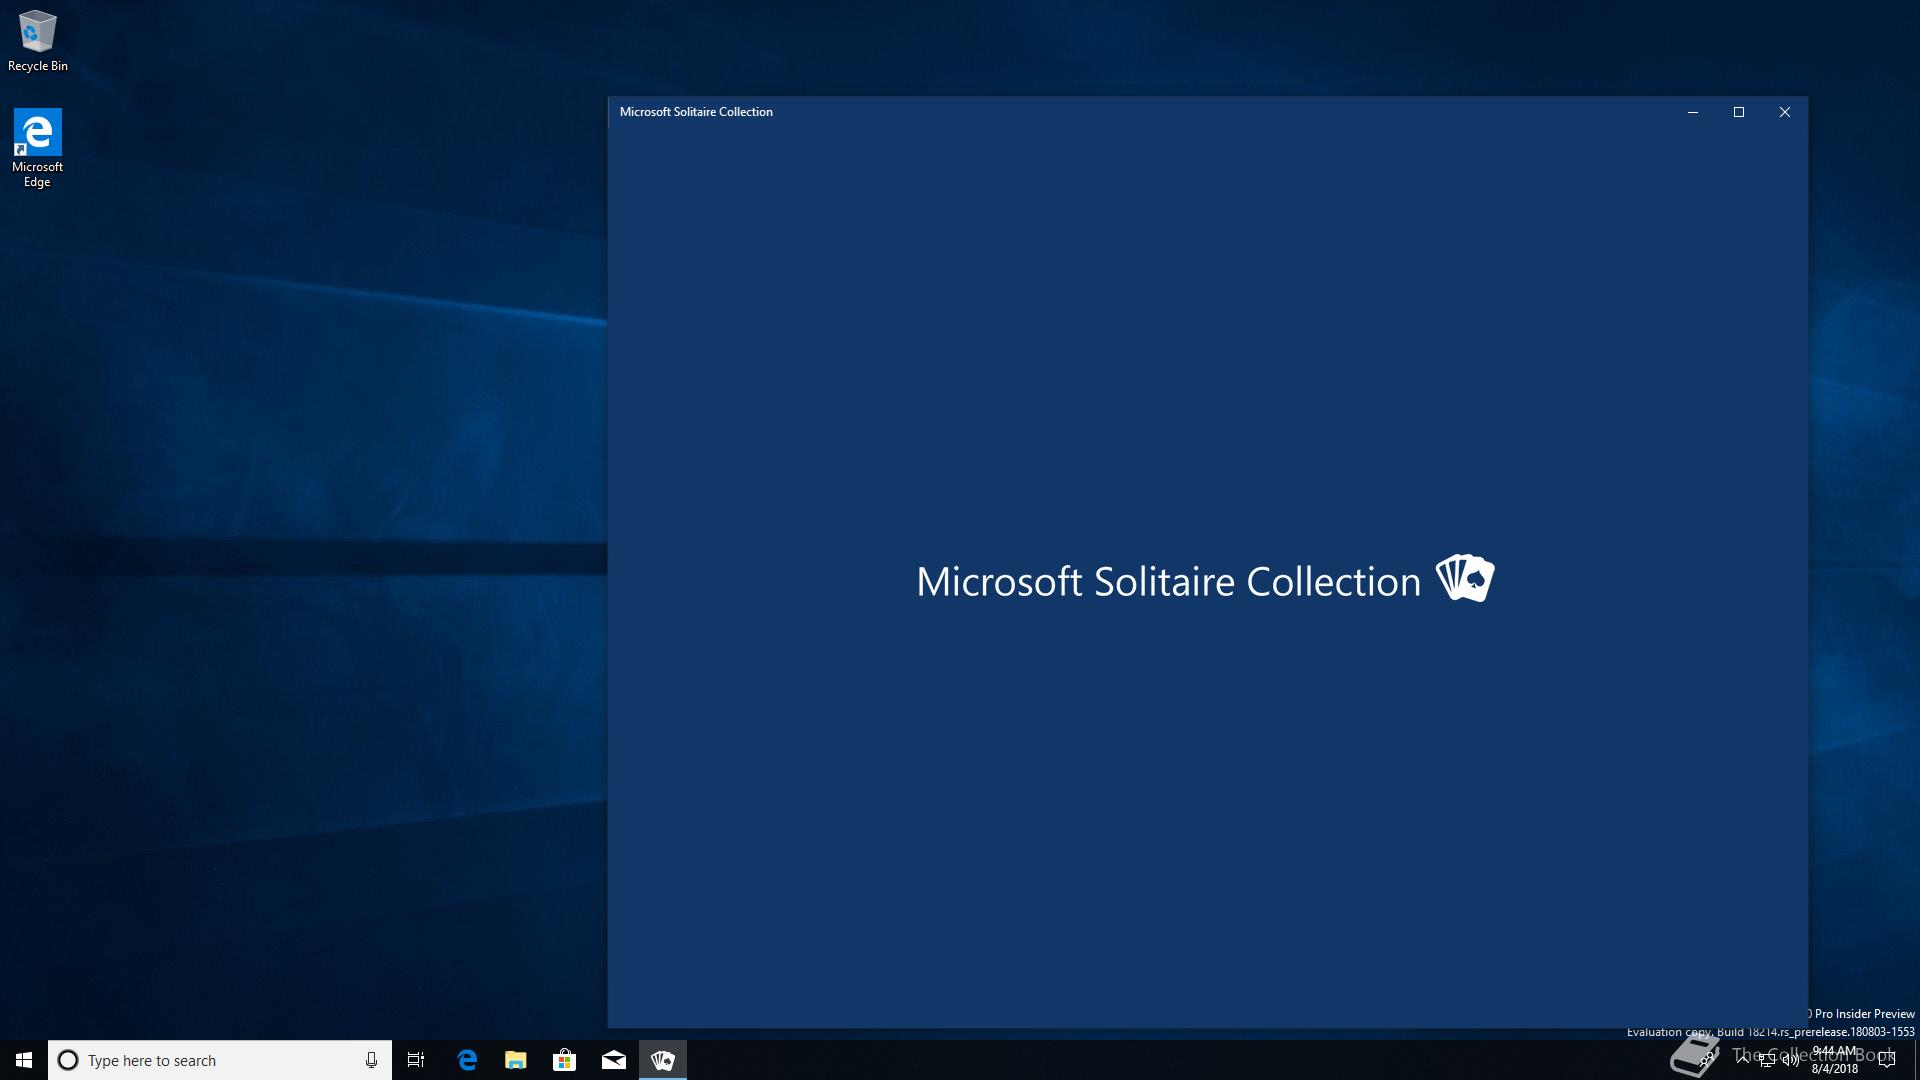Select the Microsoft Edge desktop shortcut
Viewport: 1920px width, 1080px height.
(37, 148)
